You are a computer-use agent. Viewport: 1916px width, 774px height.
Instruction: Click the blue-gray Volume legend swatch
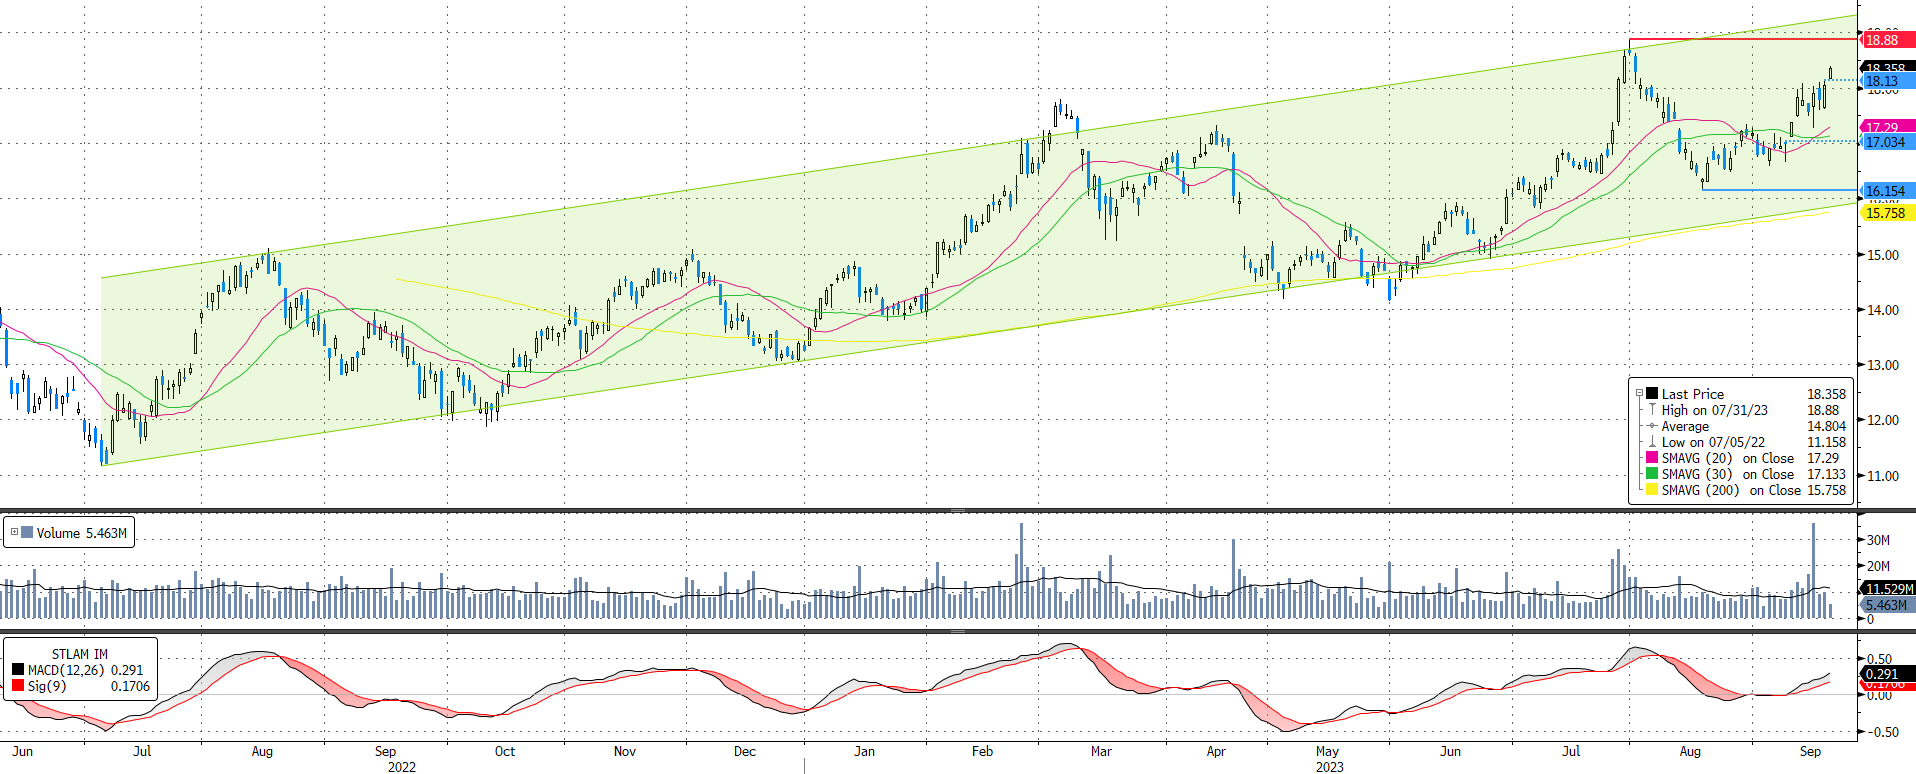26,532
